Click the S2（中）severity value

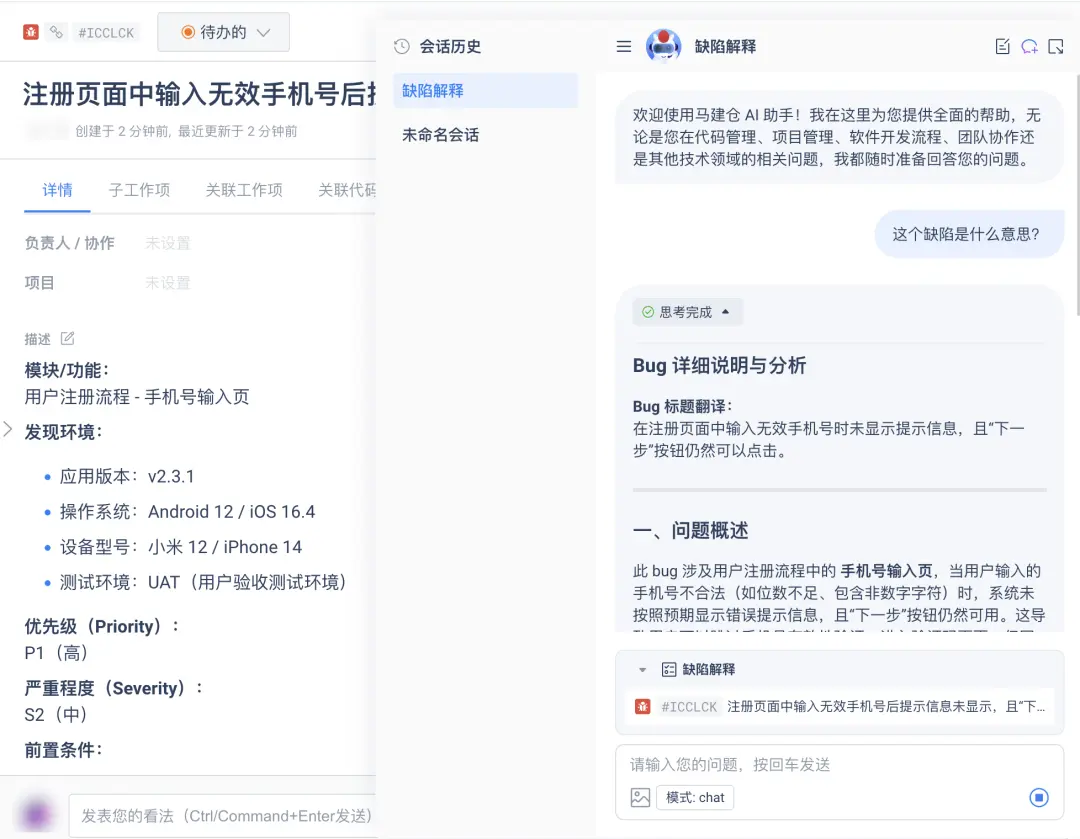[56, 714]
